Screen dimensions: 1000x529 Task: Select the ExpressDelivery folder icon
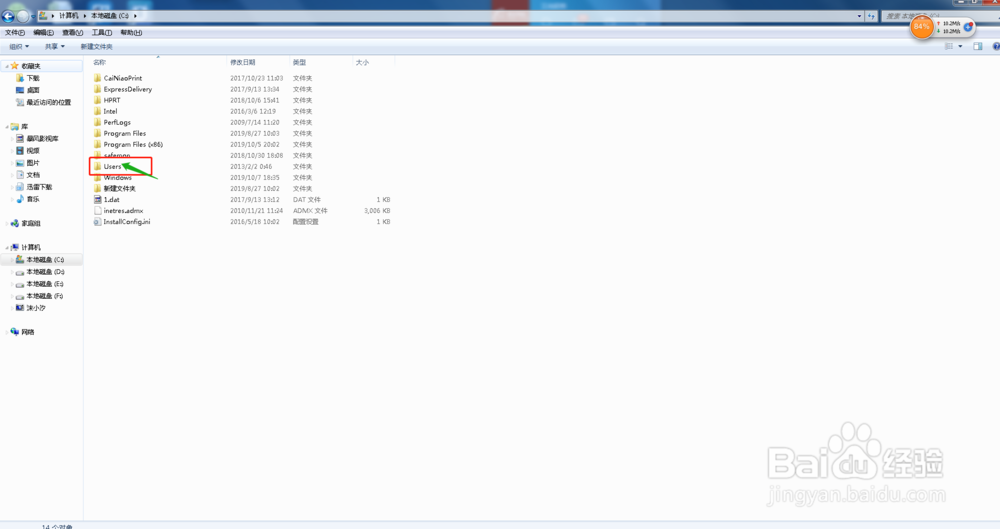98,89
